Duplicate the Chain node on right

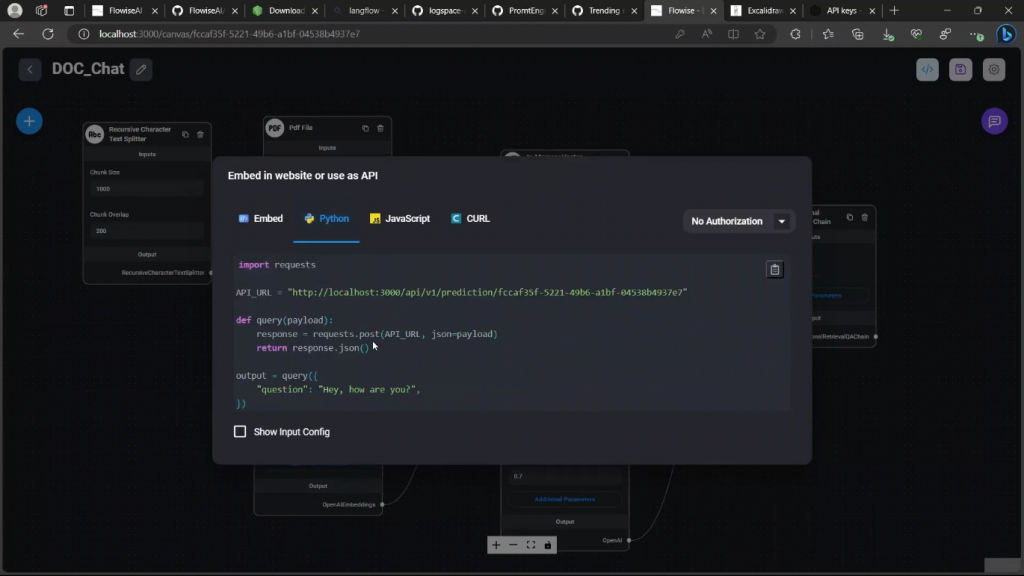[x=850, y=217]
